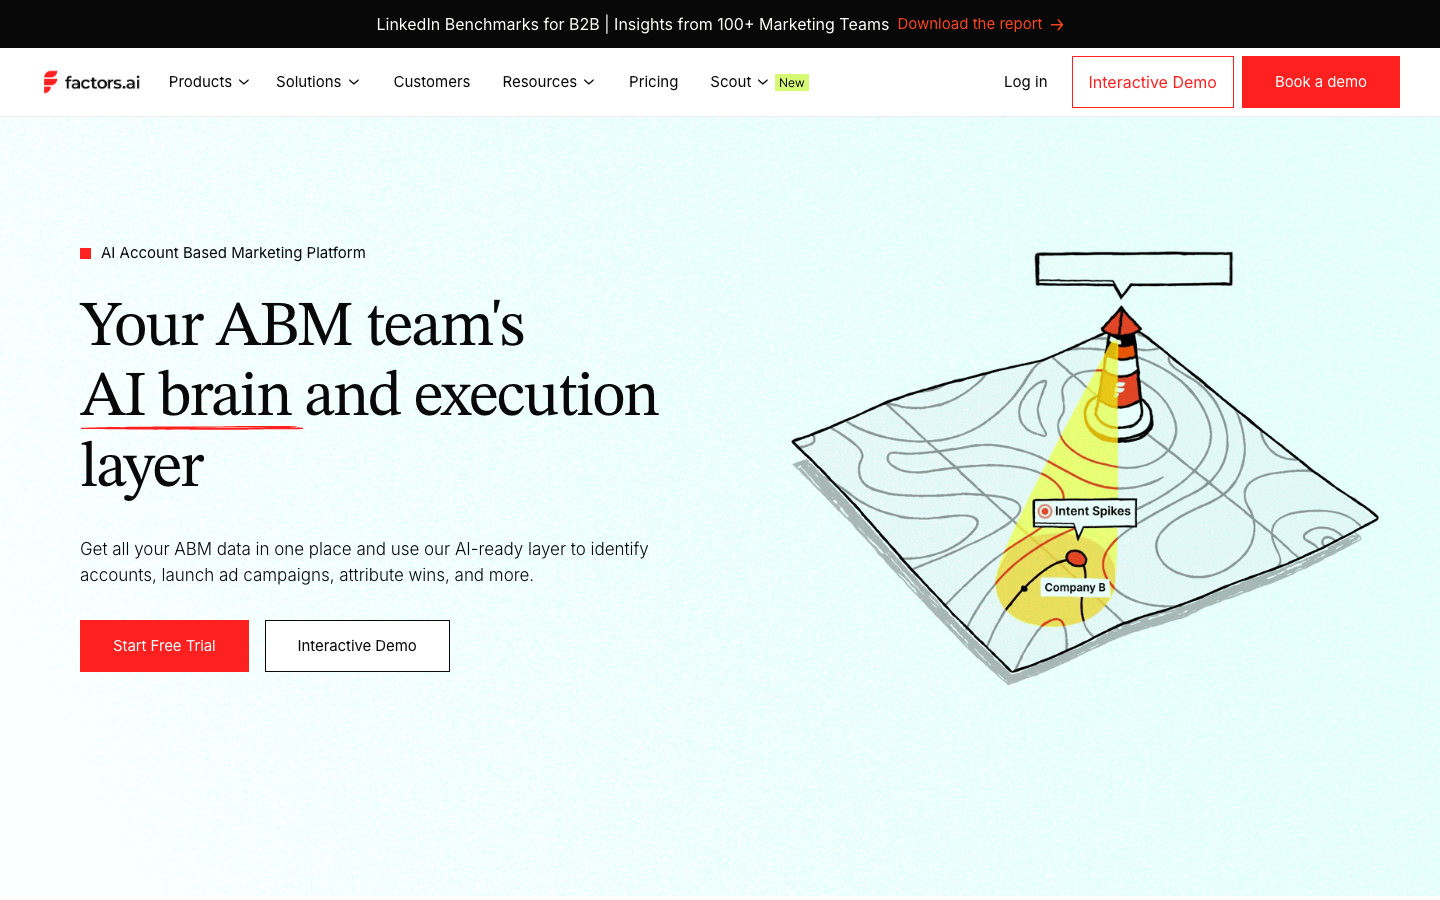Click the arrow icon after Download the report
This screenshot has width=1440, height=900.
(x=1057, y=24)
